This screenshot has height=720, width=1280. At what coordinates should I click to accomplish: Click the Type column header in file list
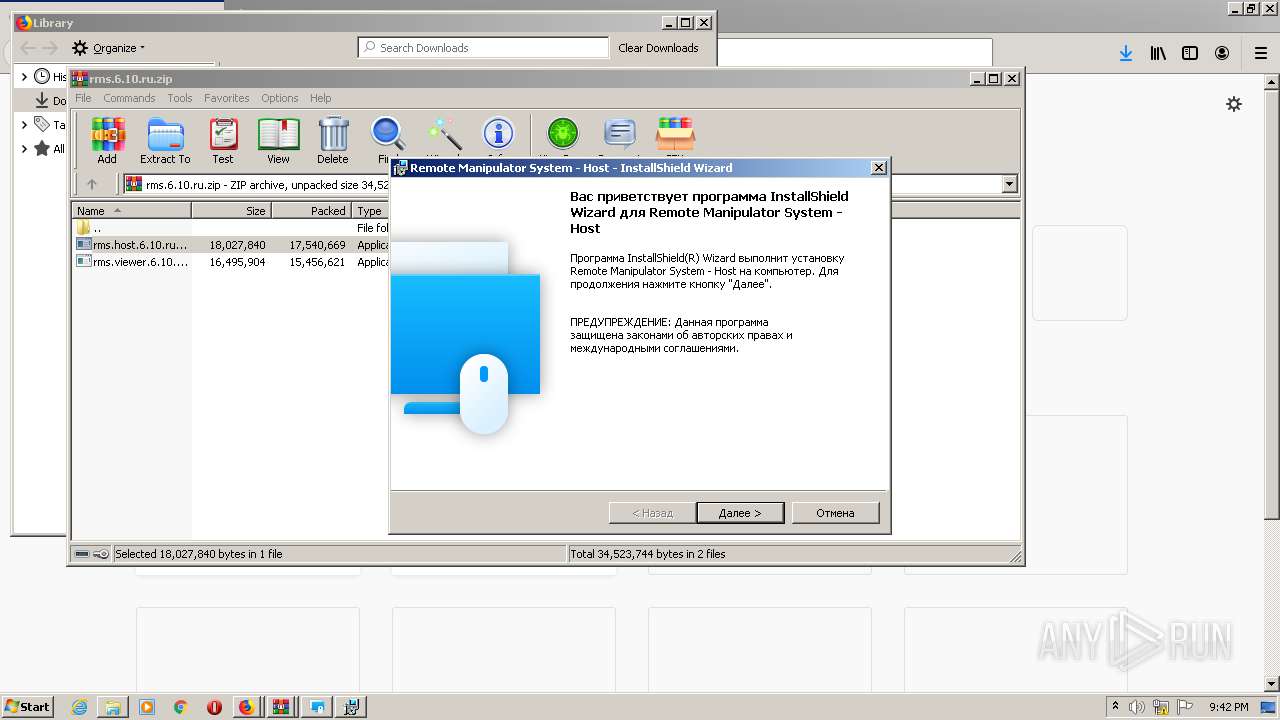[371, 211]
